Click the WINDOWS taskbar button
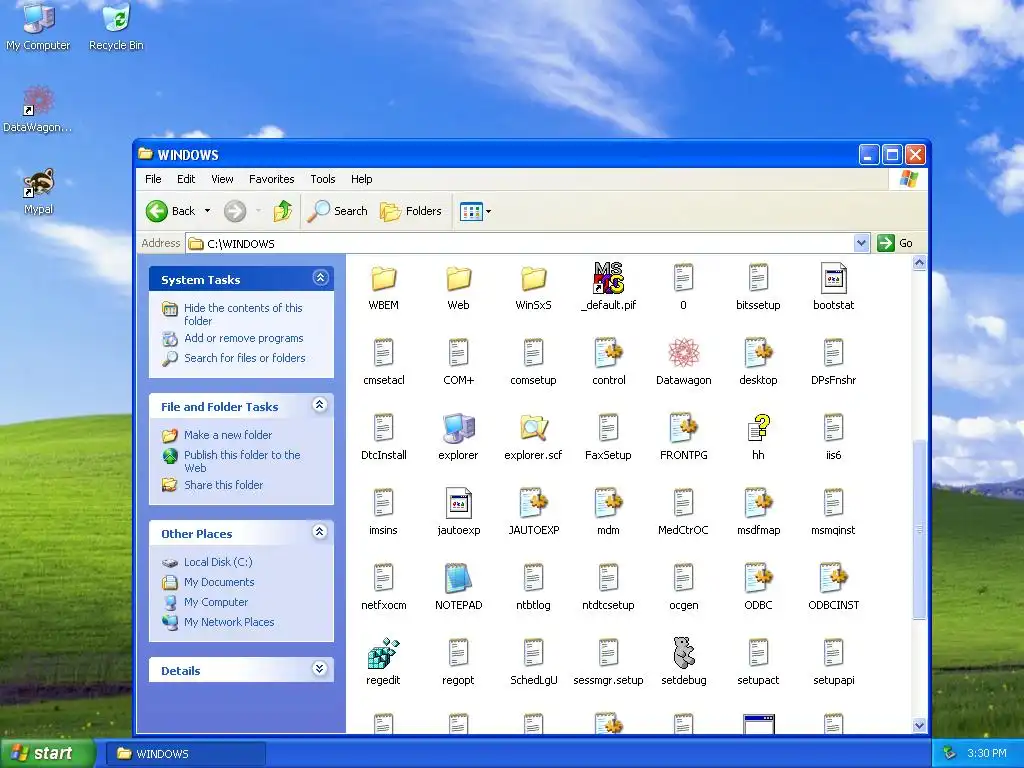1024x768 pixels. (185, 754)
